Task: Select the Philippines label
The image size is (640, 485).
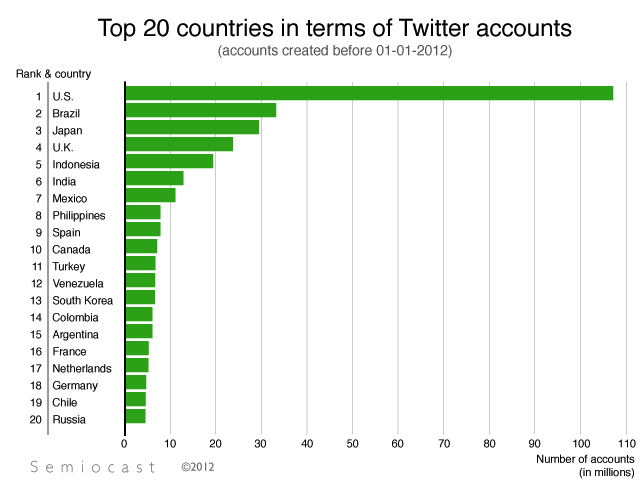Action: click(x=78, y=215)
